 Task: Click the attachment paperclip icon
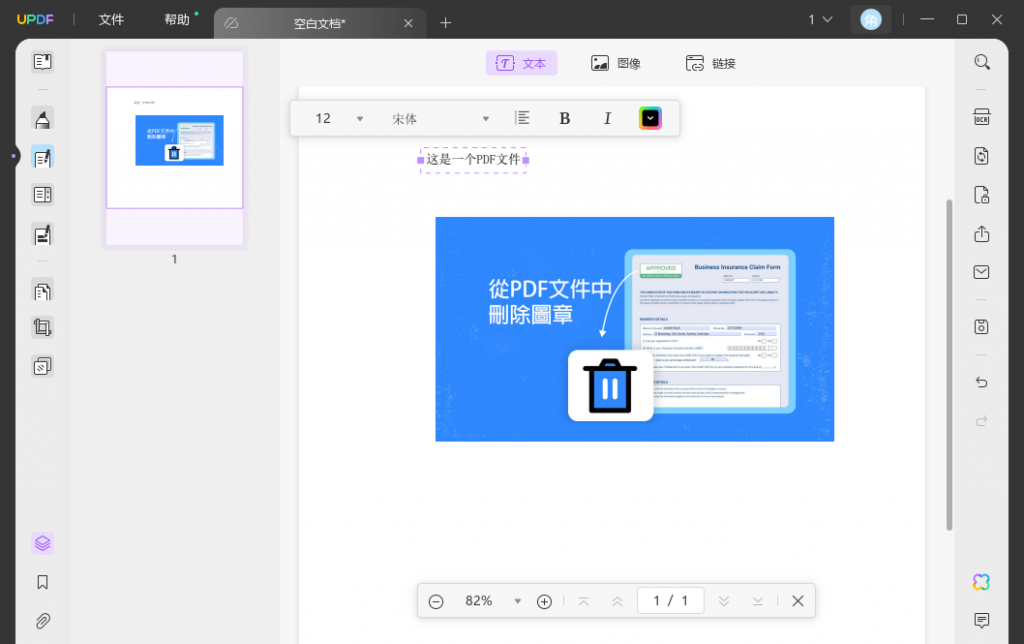point(42,620)
